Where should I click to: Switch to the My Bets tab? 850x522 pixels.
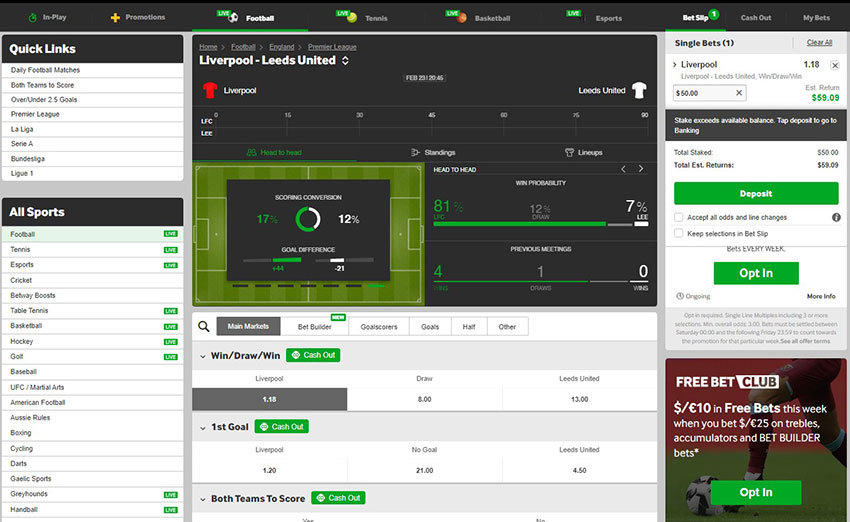point(816,18)
